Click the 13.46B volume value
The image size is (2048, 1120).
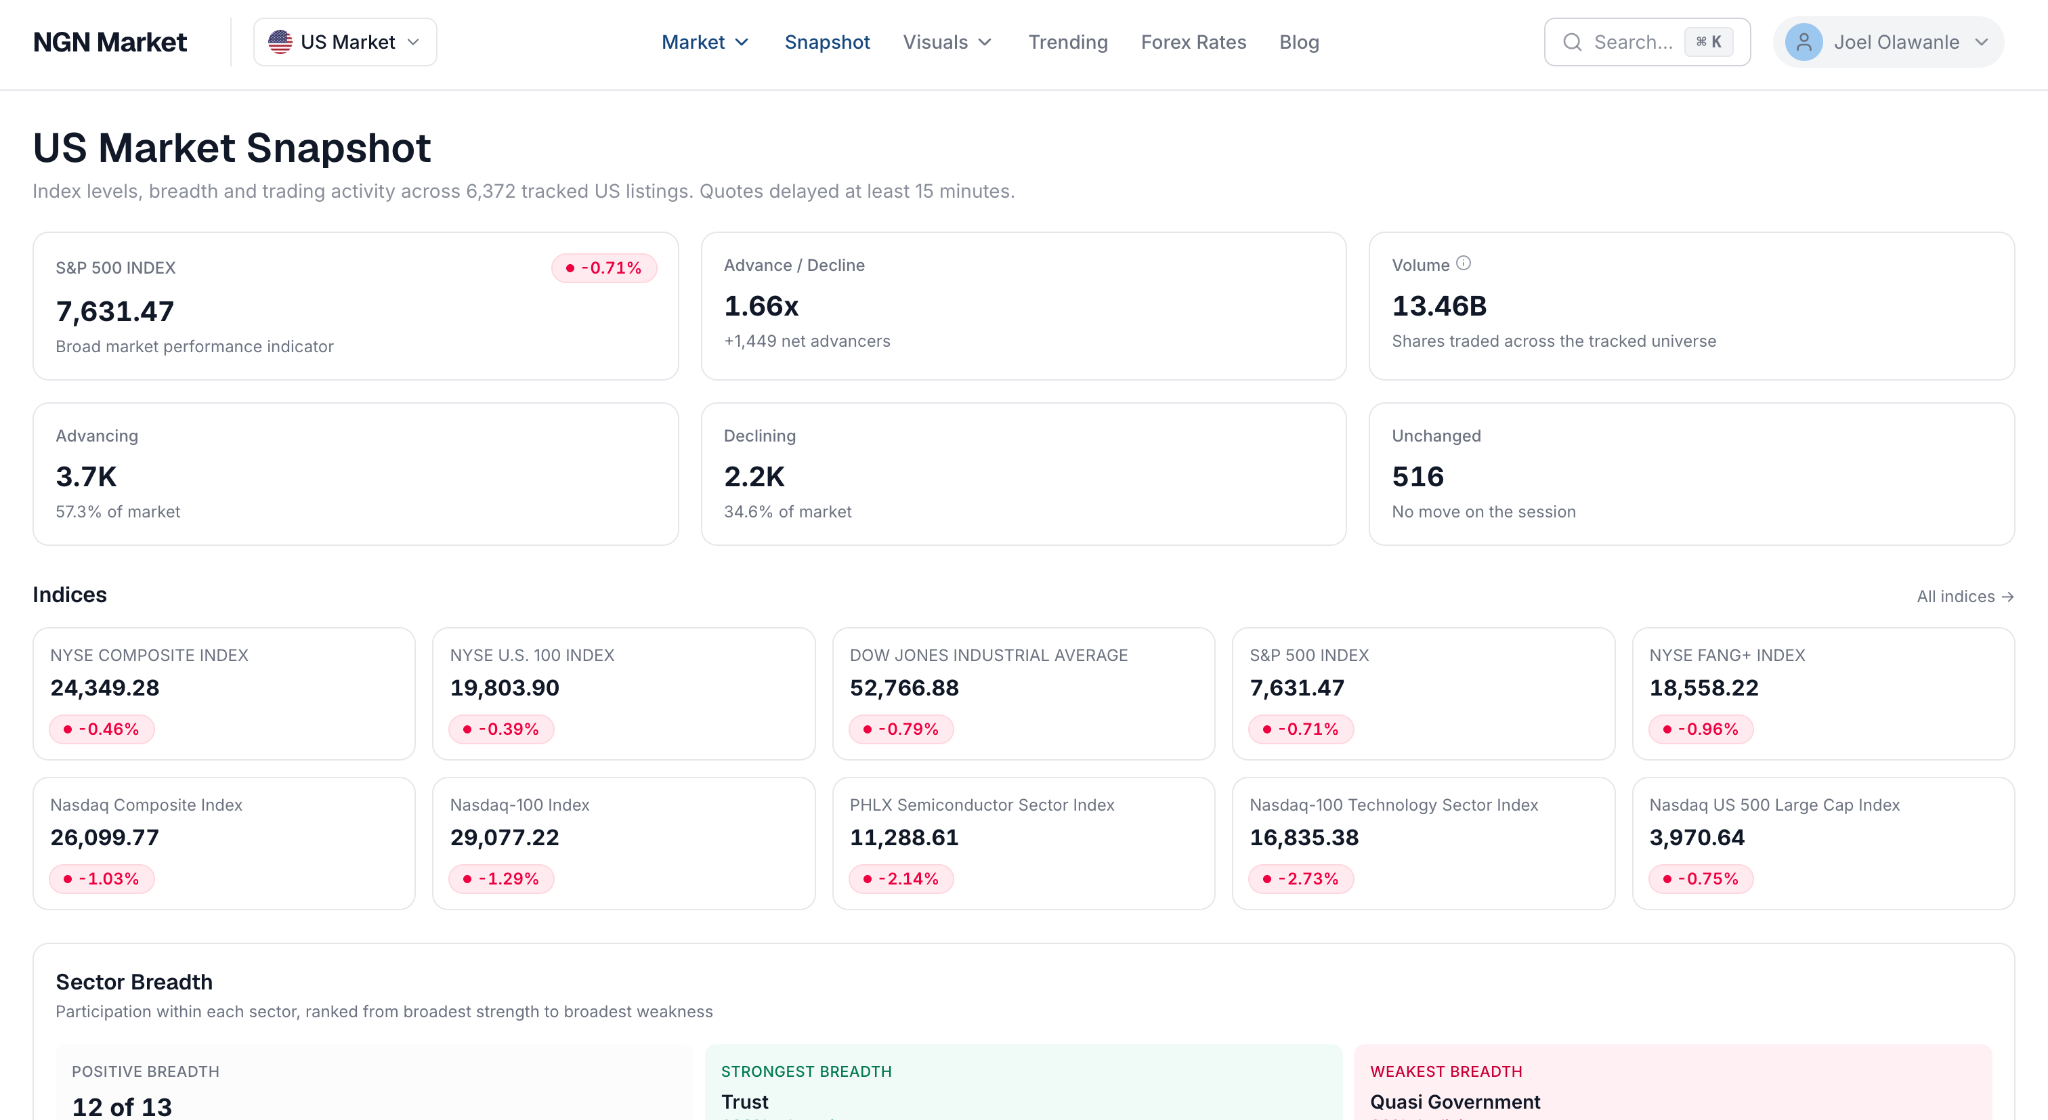1439,306
